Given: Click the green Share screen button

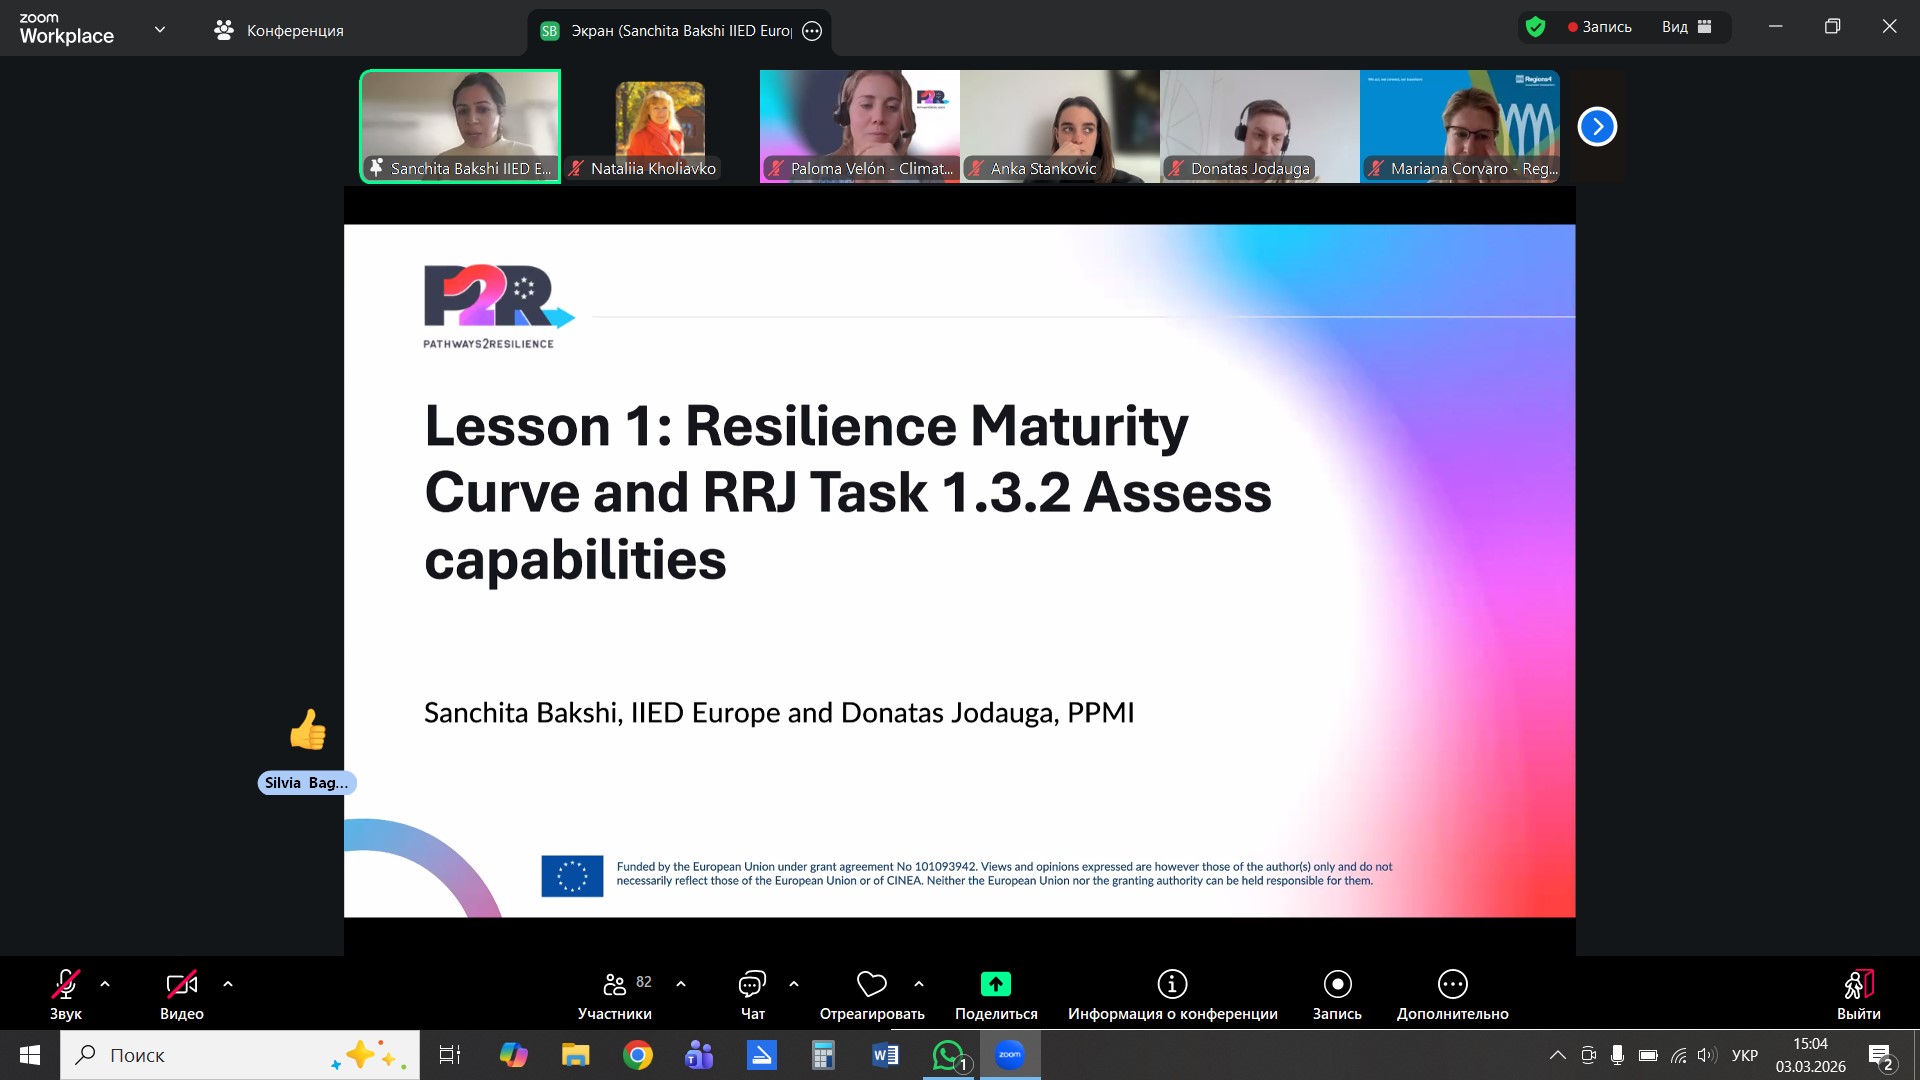Looking at the screenshot, I should click(995, 985).
